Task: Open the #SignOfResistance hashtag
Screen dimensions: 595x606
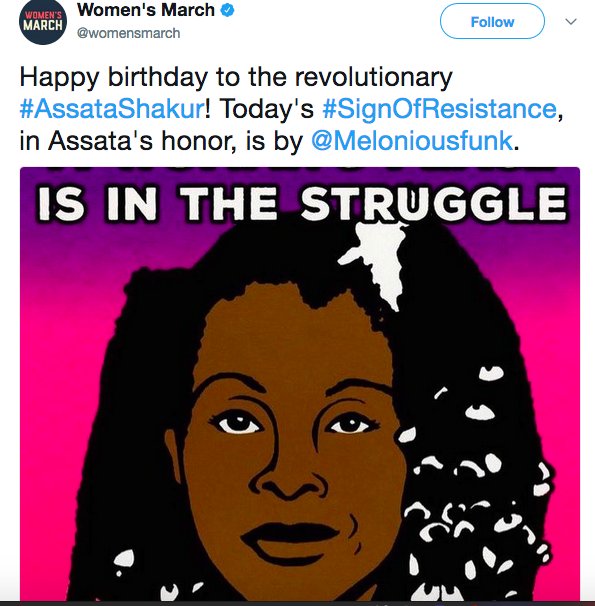Action: 439,109
